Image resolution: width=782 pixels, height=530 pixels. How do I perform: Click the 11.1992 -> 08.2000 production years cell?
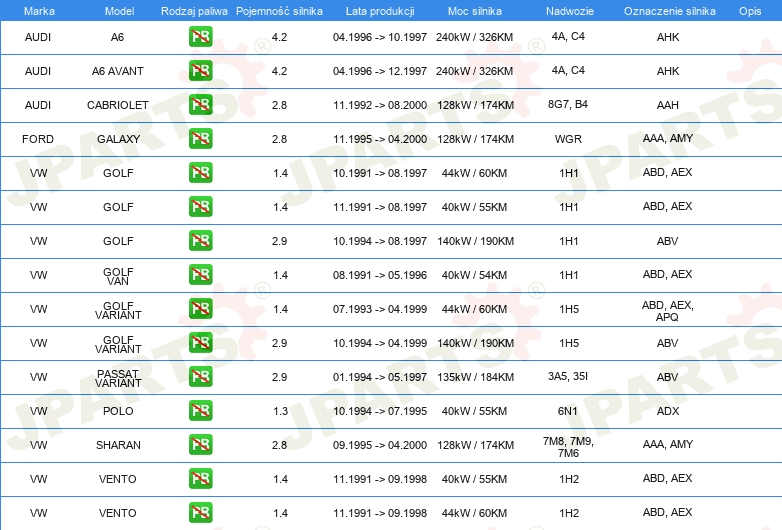380,105
